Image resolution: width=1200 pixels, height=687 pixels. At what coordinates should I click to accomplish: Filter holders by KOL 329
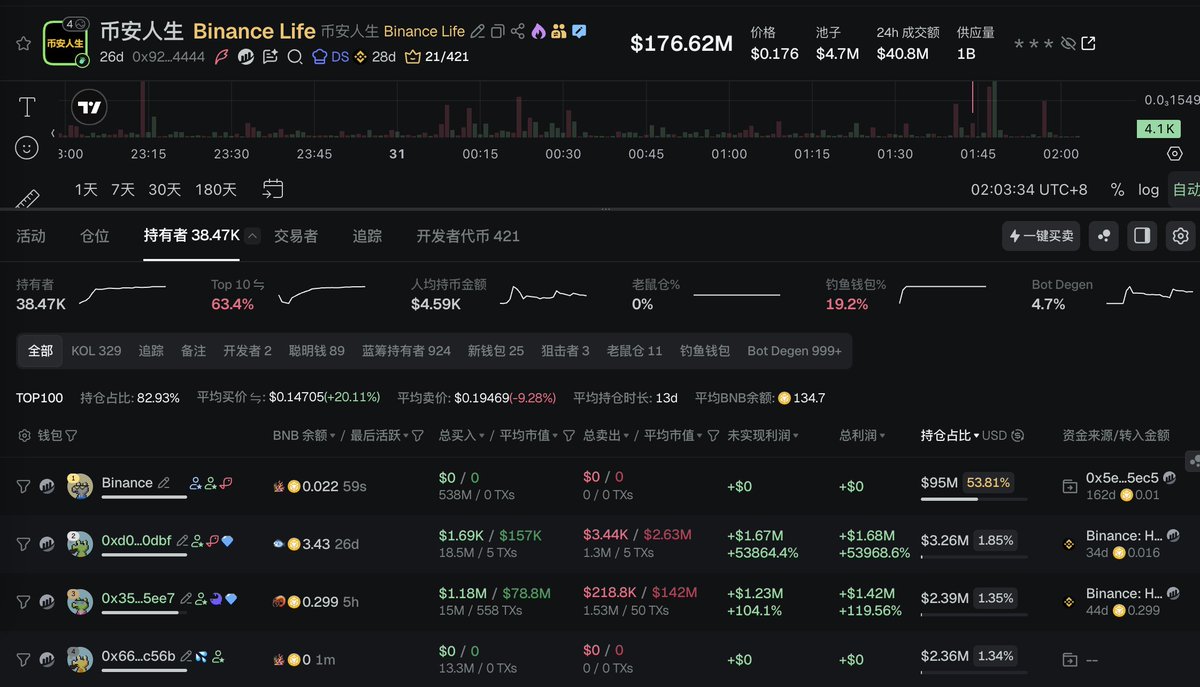pos(96,351)
